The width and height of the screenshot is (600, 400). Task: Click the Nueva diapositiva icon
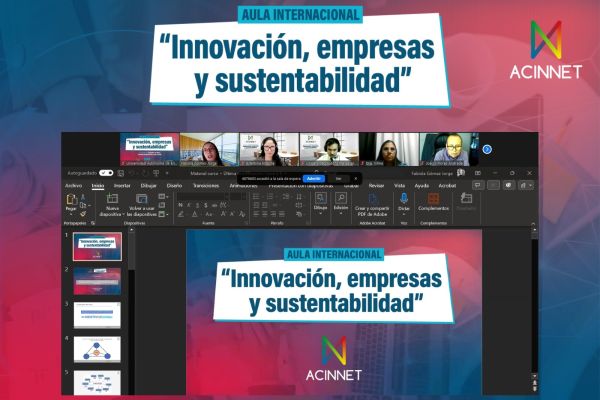tap(112, 200)
